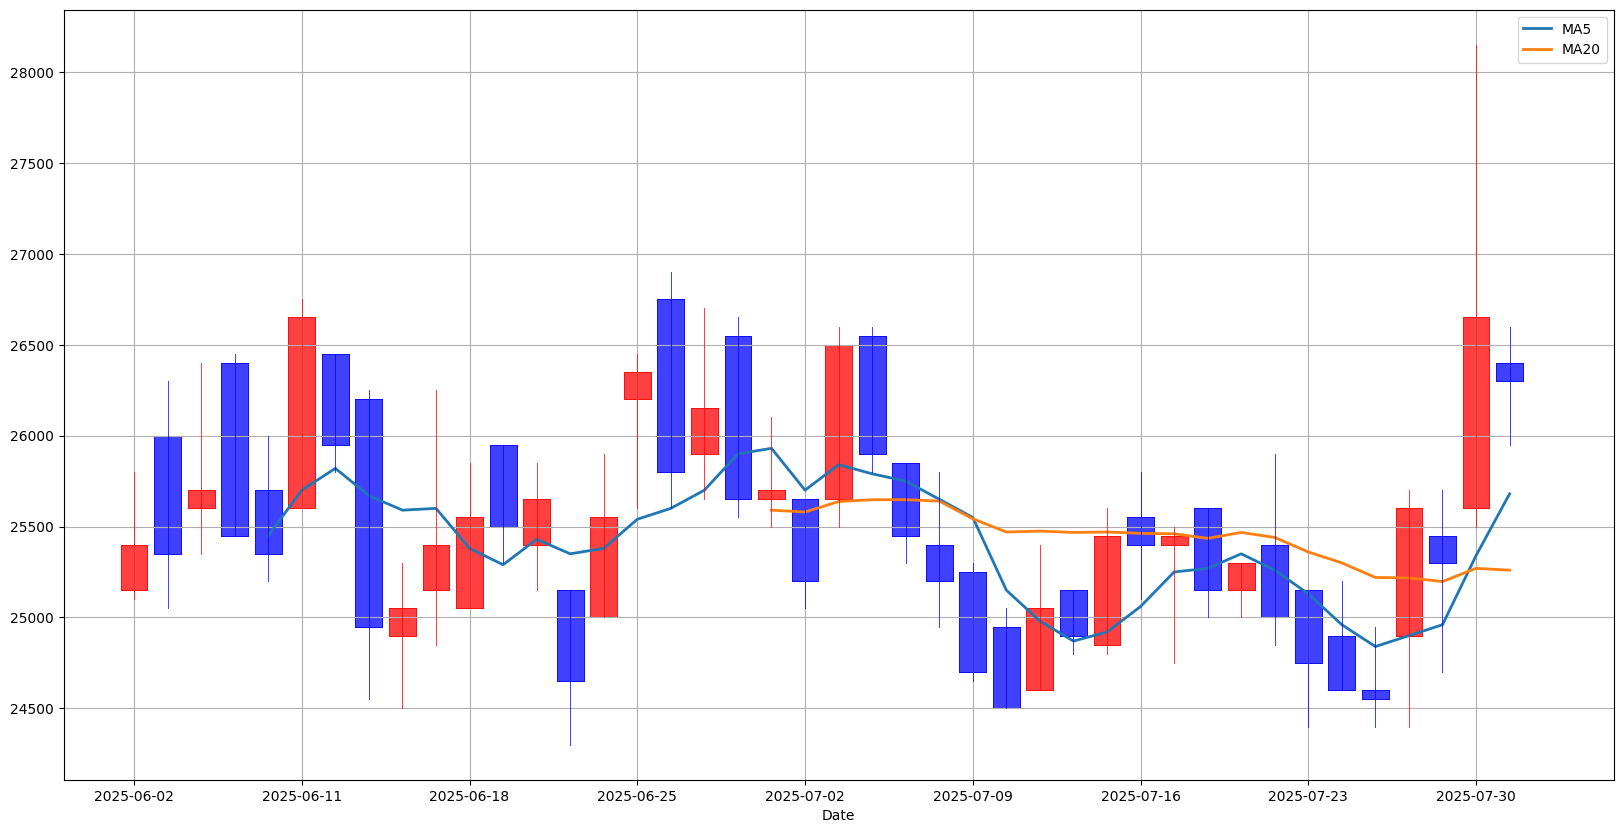Click the MA5 legend label
The height and width of the screenshot is (833, 1623).
click(1576, 29)
